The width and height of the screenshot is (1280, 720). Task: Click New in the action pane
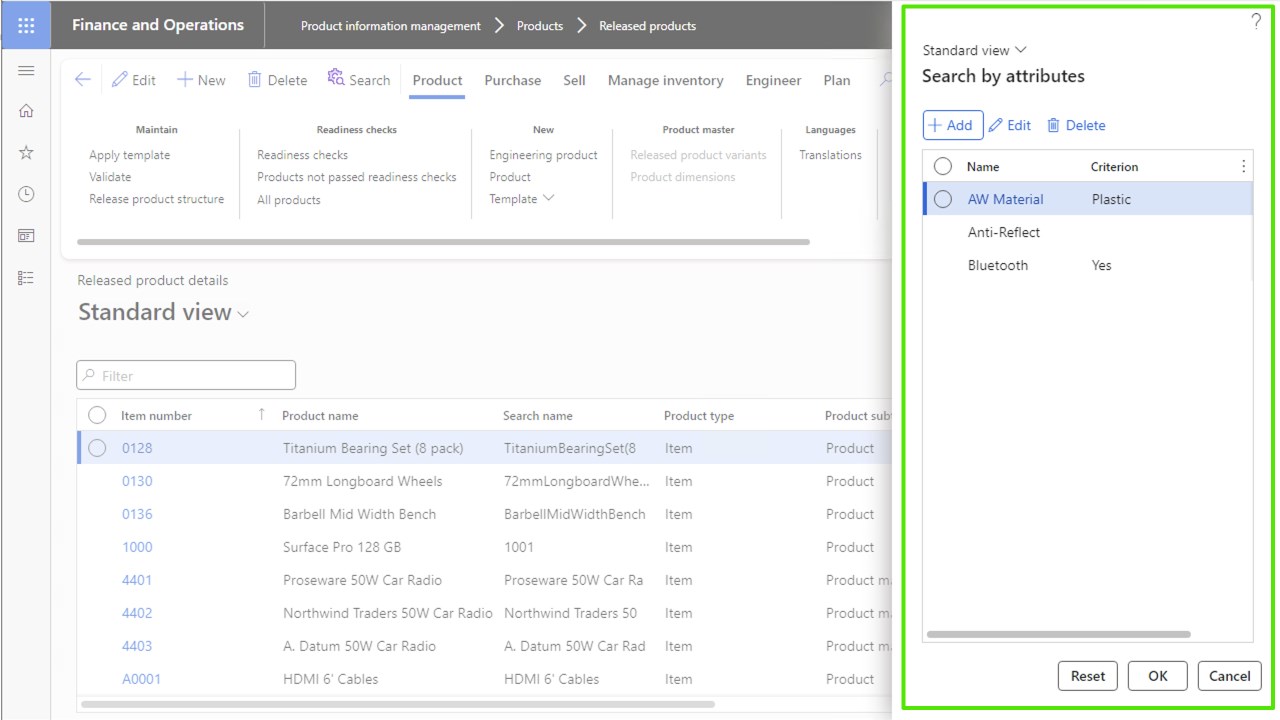pyautogui.click(x=201, y=80)
